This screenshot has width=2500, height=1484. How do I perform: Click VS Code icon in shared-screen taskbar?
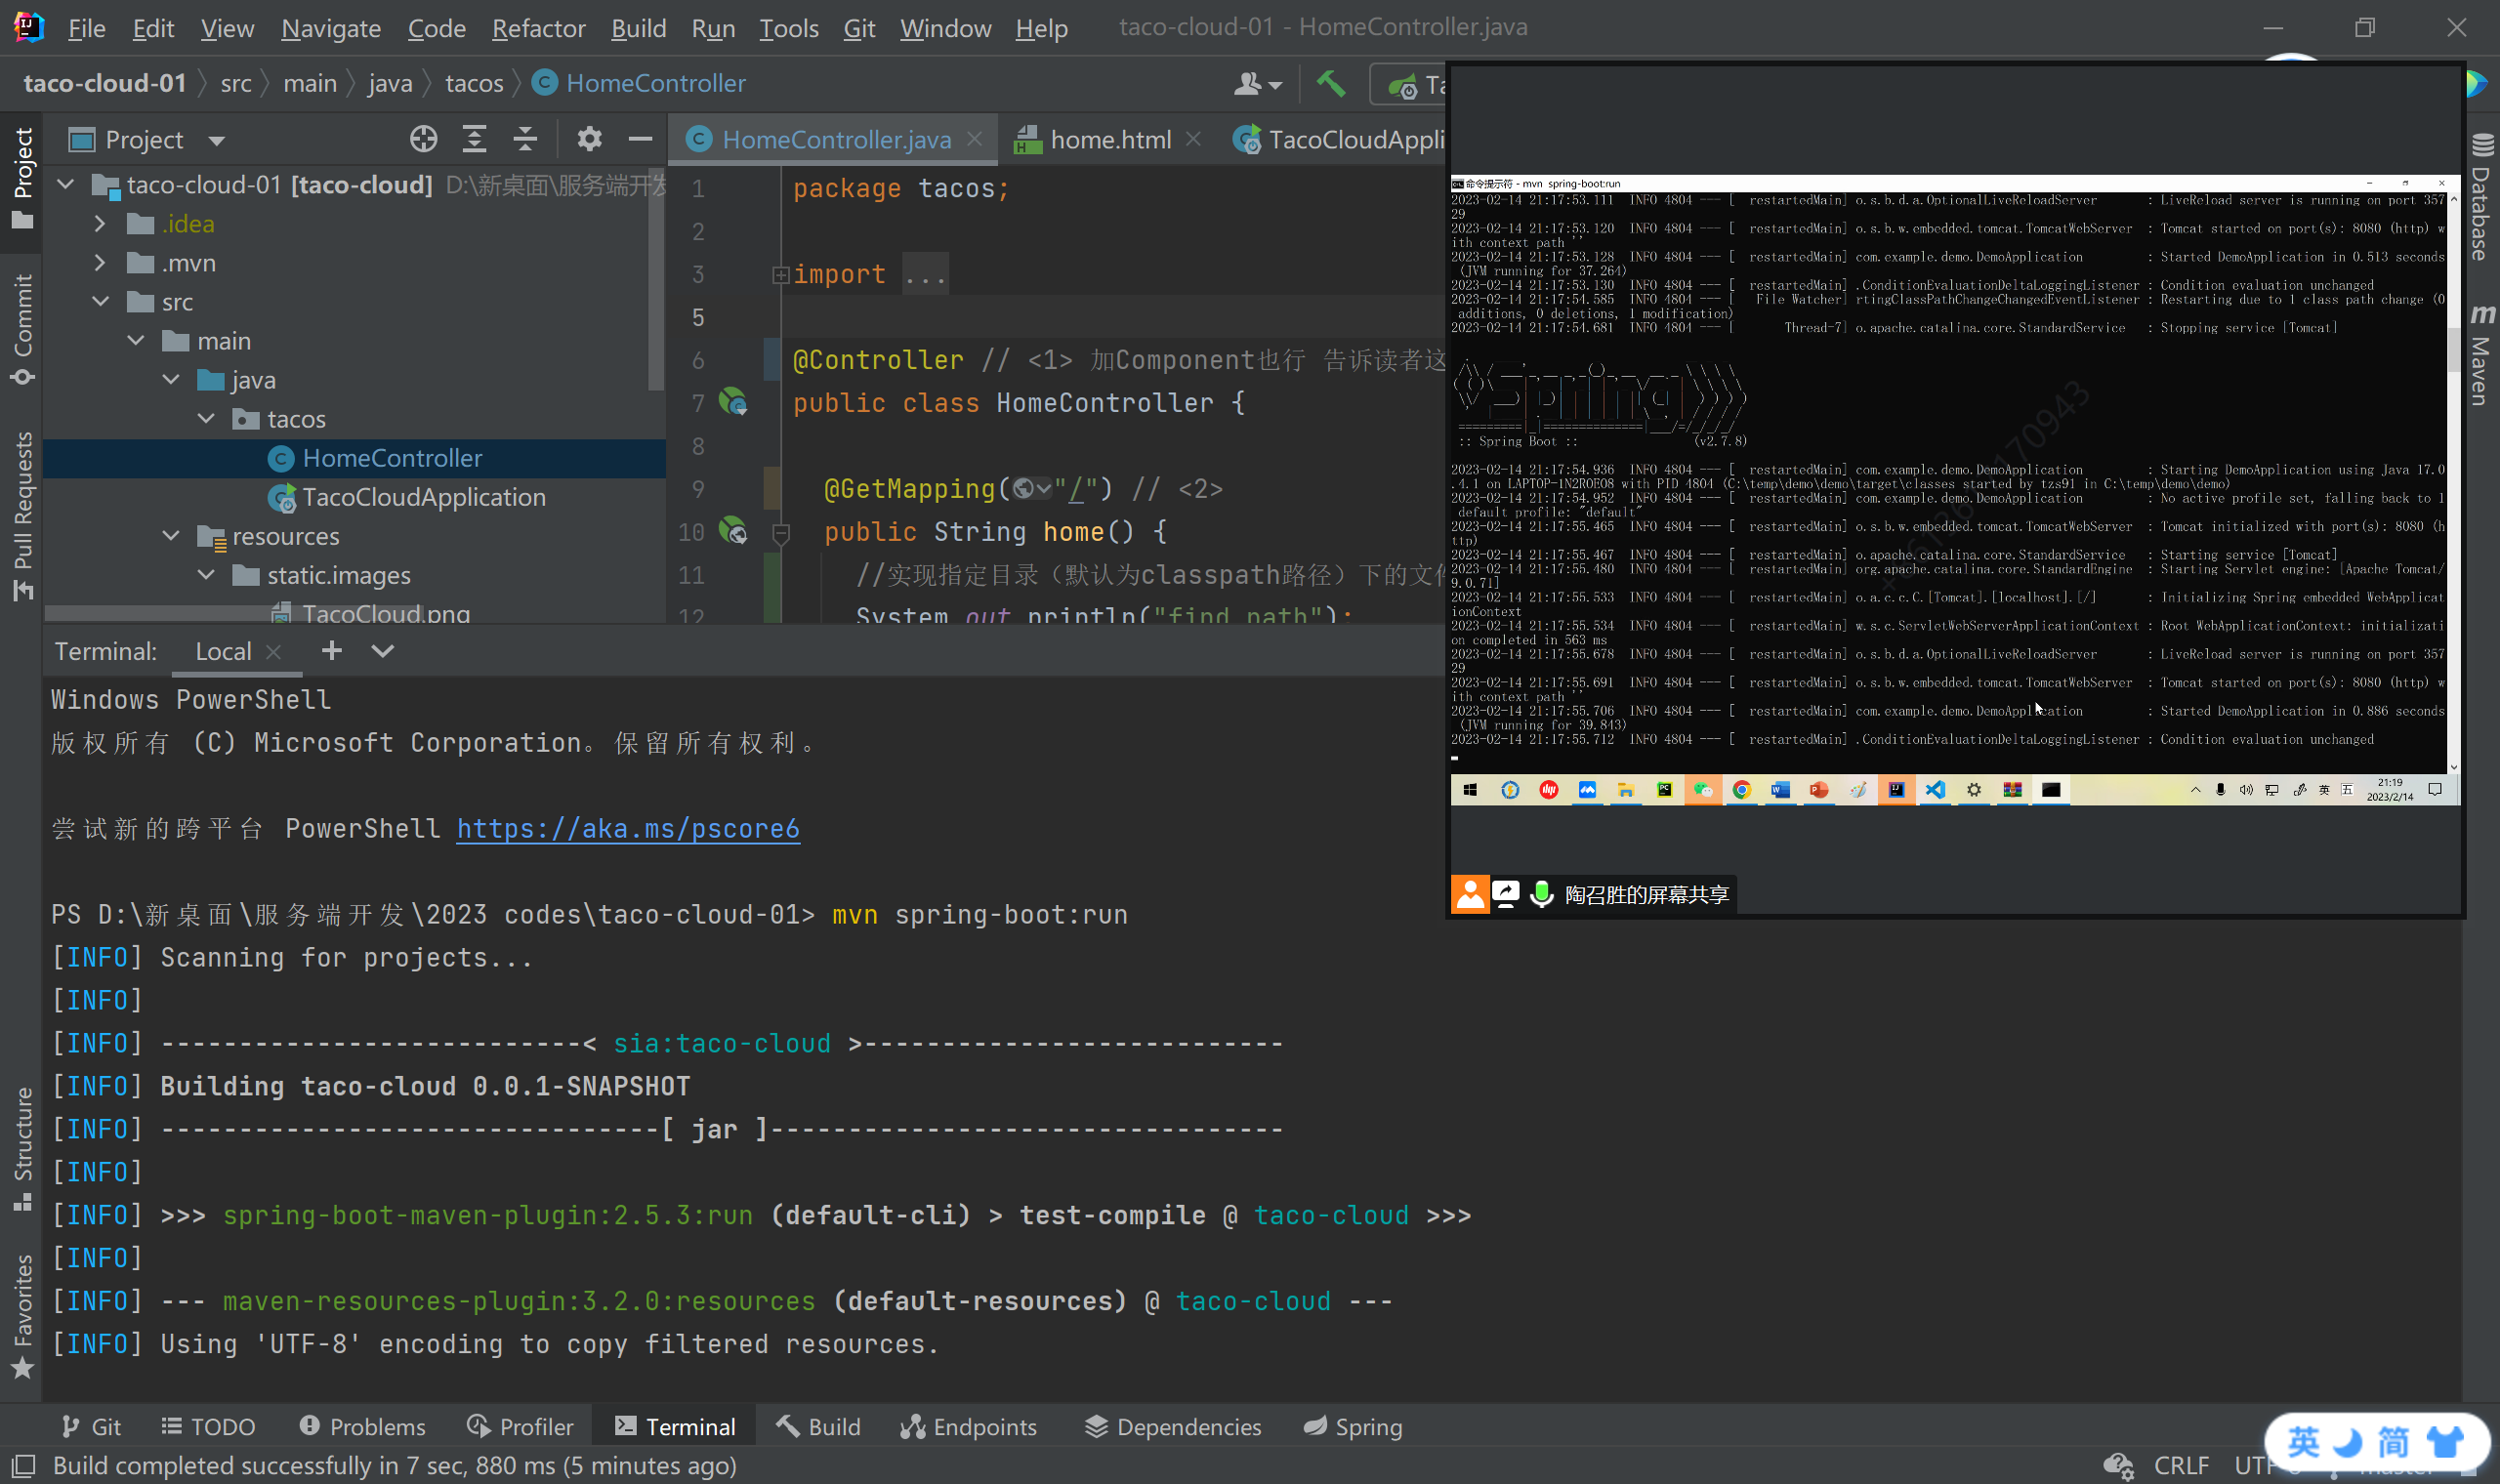[1935, 790]
